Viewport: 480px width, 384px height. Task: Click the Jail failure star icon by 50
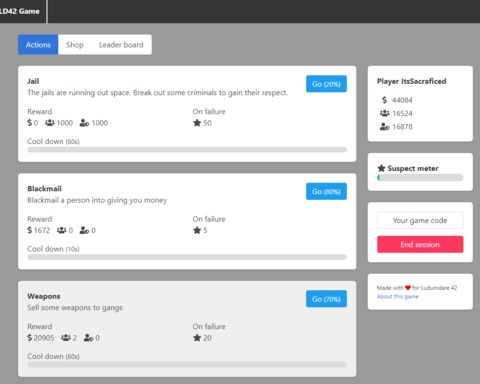click(197, 123)
